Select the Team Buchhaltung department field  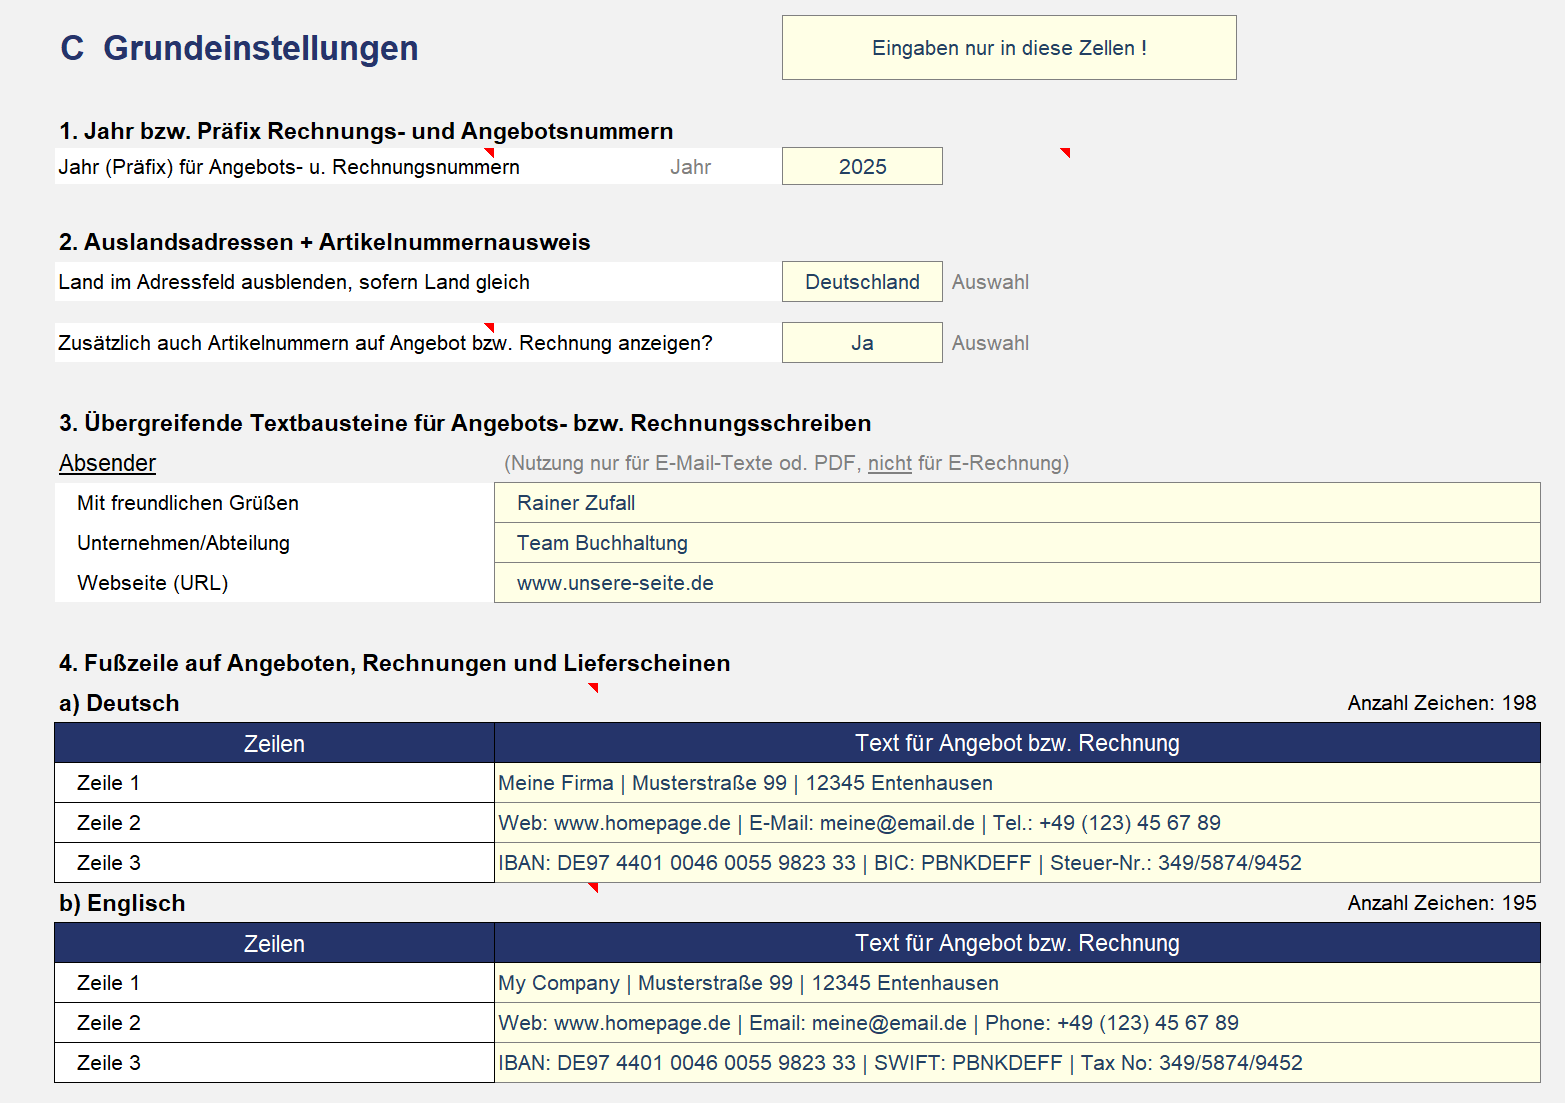click(1017, 543)
